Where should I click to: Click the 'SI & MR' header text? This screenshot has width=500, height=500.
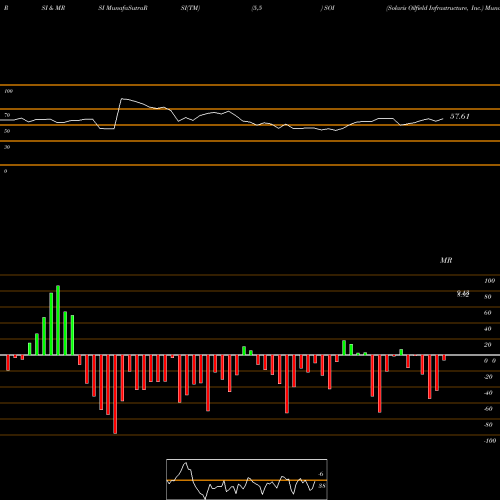[53, 8]
